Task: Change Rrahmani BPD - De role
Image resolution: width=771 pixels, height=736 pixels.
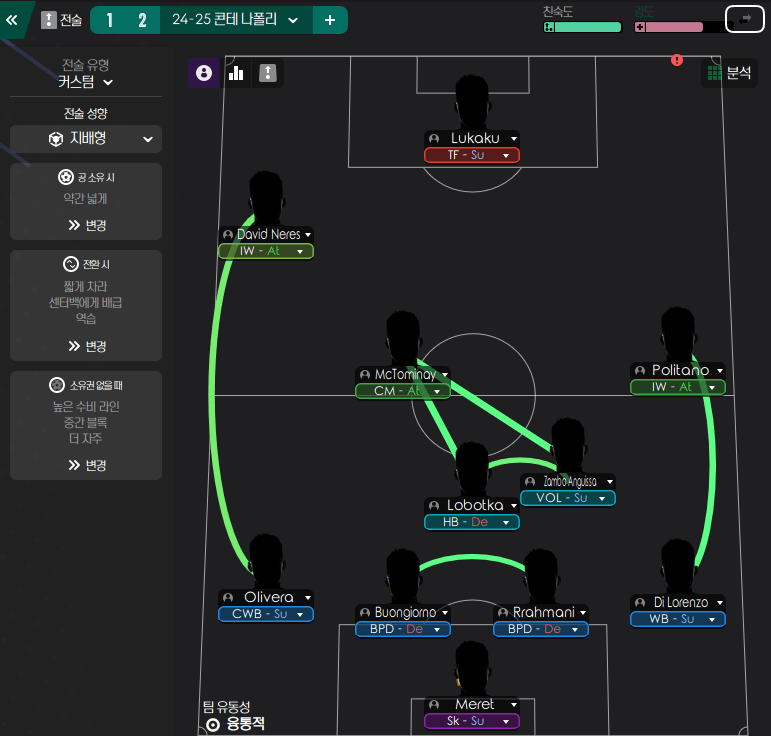Action: tap(541, 629)
